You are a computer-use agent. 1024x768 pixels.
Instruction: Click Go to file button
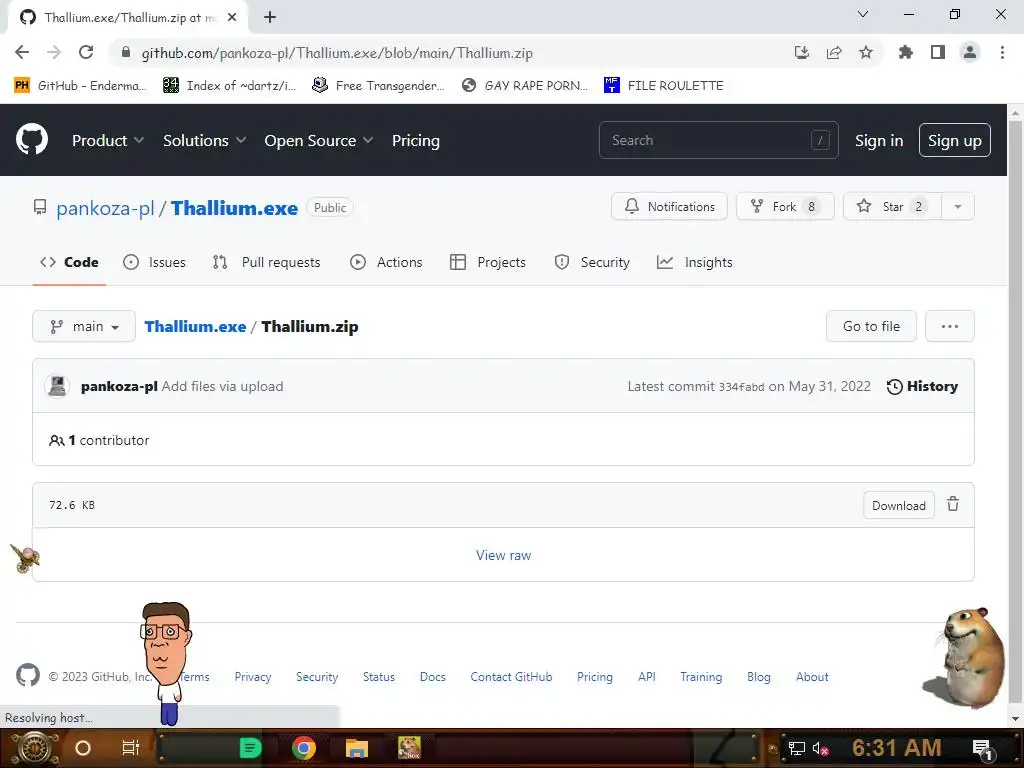[871, 326]
